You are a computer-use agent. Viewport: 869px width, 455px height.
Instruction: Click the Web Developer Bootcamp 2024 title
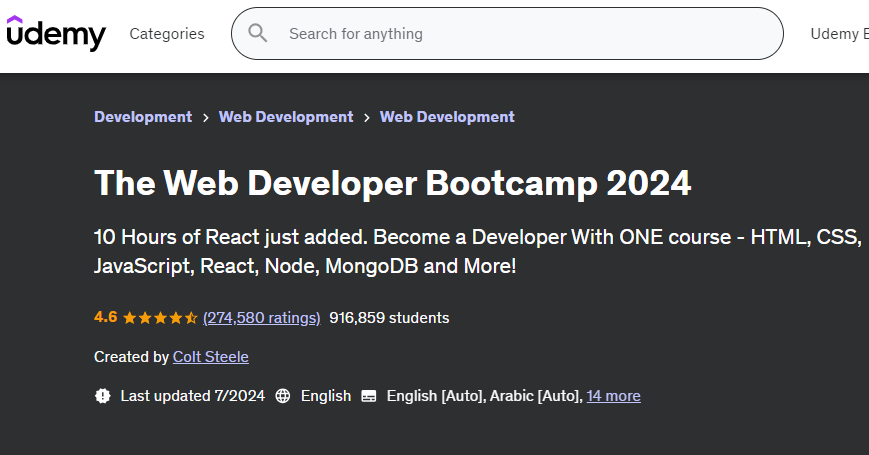click(x=392, y=183)
